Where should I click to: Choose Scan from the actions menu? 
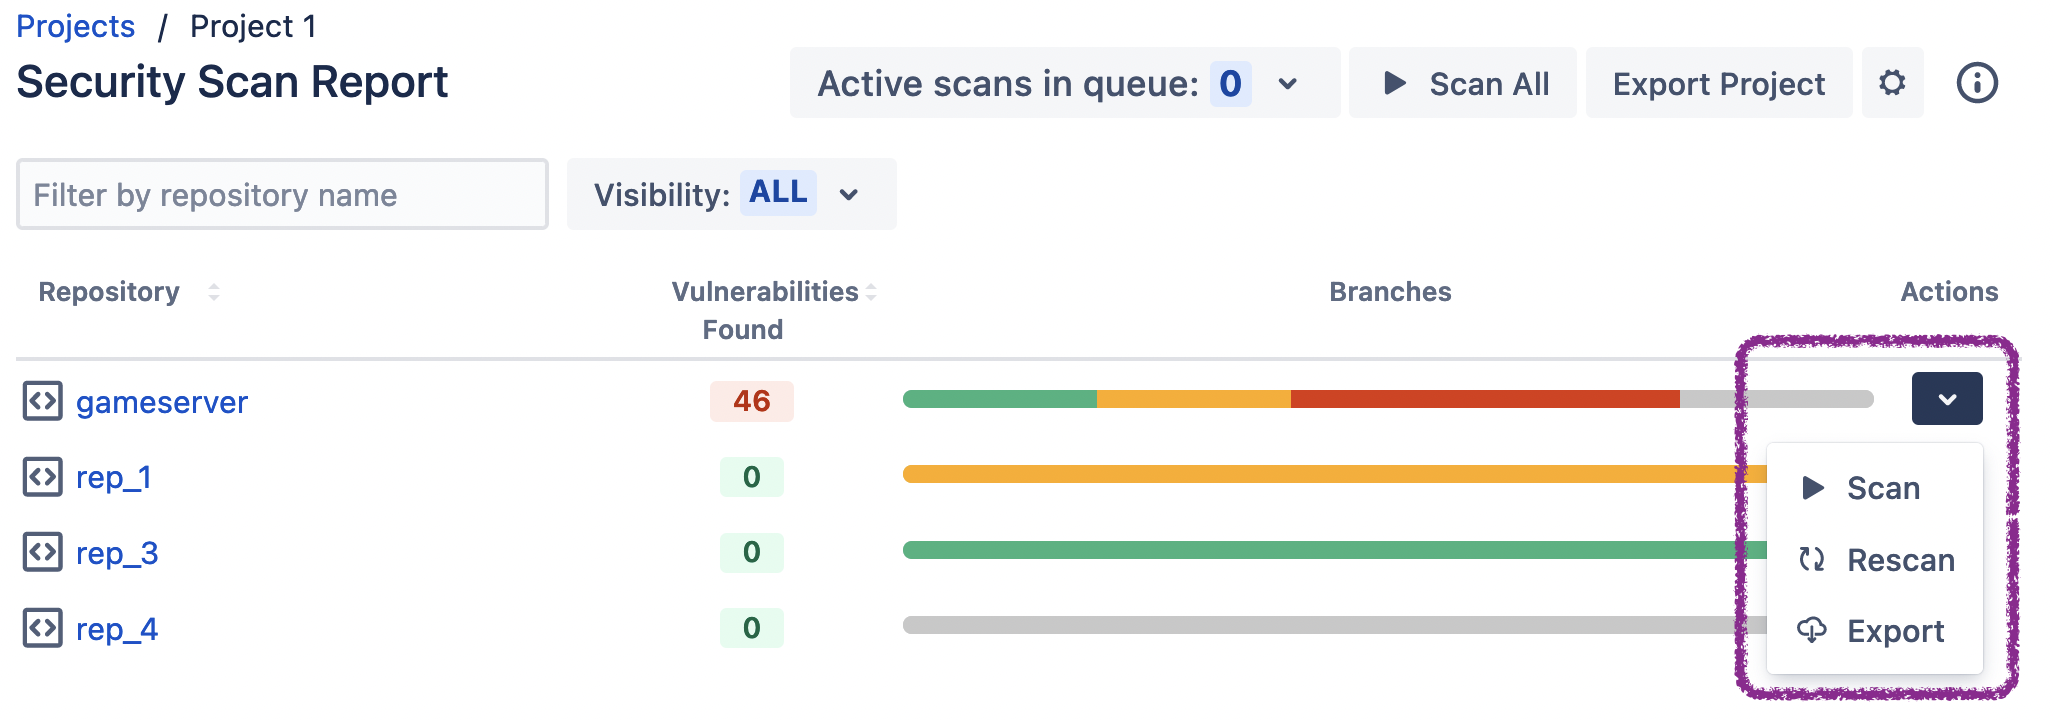click(x=1881, y=489)
